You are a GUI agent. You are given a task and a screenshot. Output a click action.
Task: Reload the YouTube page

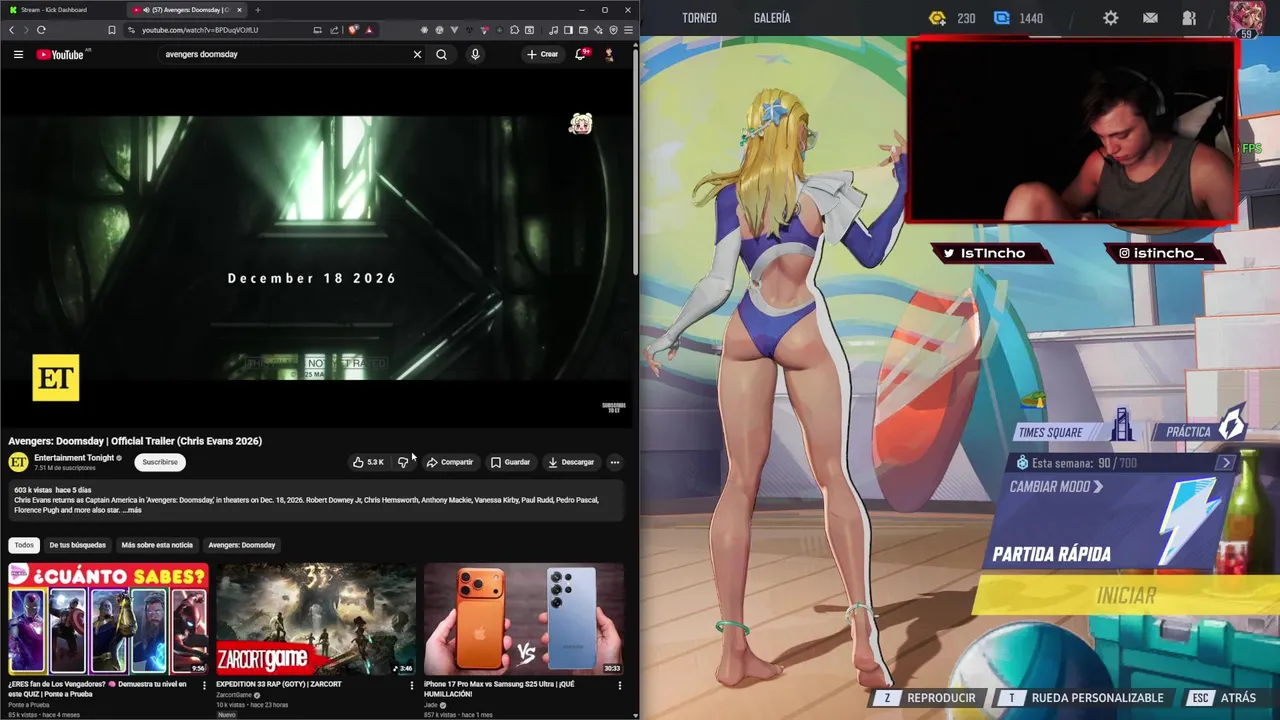click(41, 30)
